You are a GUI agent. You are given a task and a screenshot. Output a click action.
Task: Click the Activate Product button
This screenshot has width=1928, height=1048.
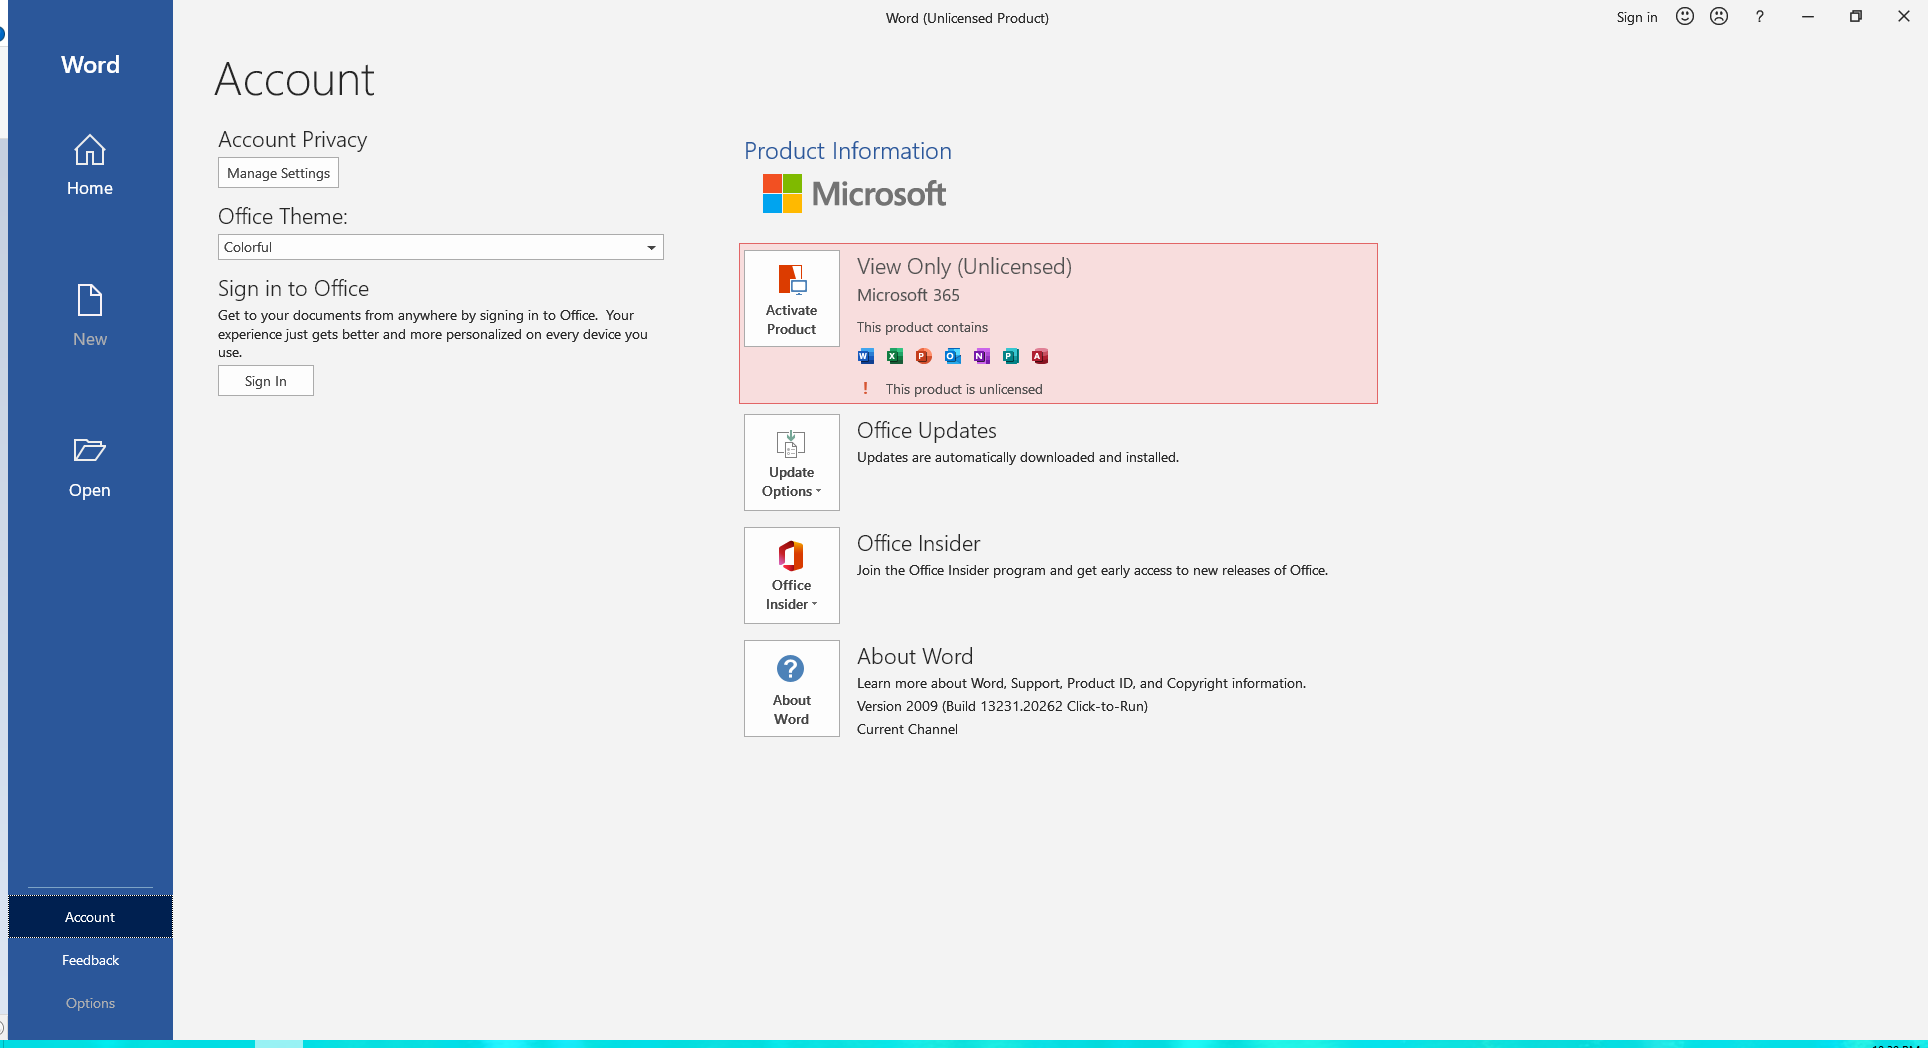click(x=791, y=298)
